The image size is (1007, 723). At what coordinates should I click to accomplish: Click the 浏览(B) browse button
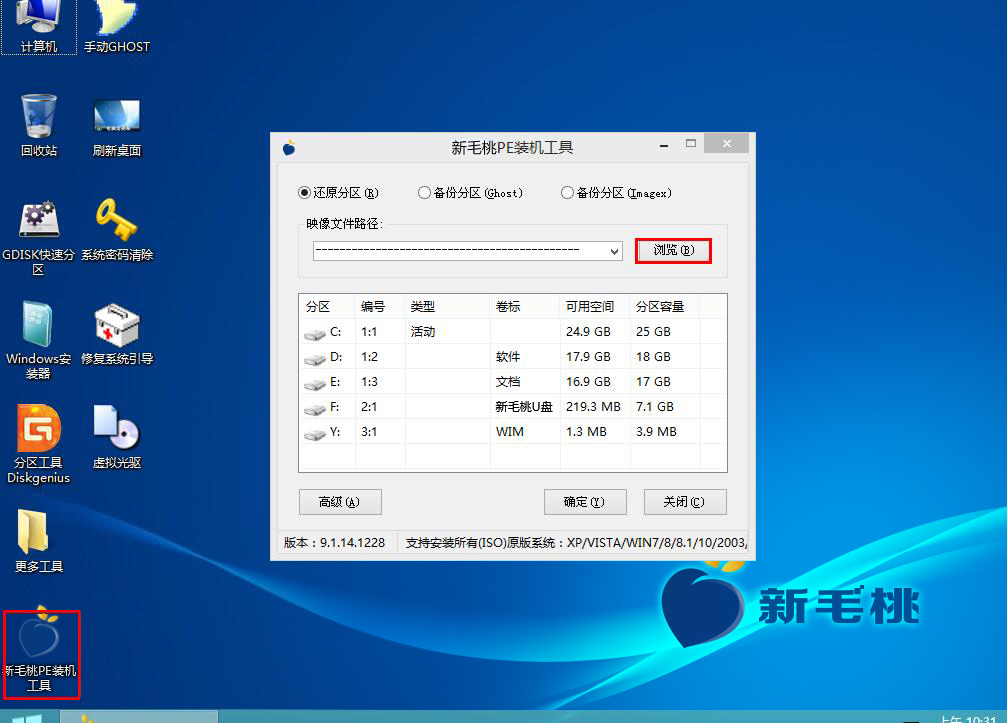tap(673, 250)
